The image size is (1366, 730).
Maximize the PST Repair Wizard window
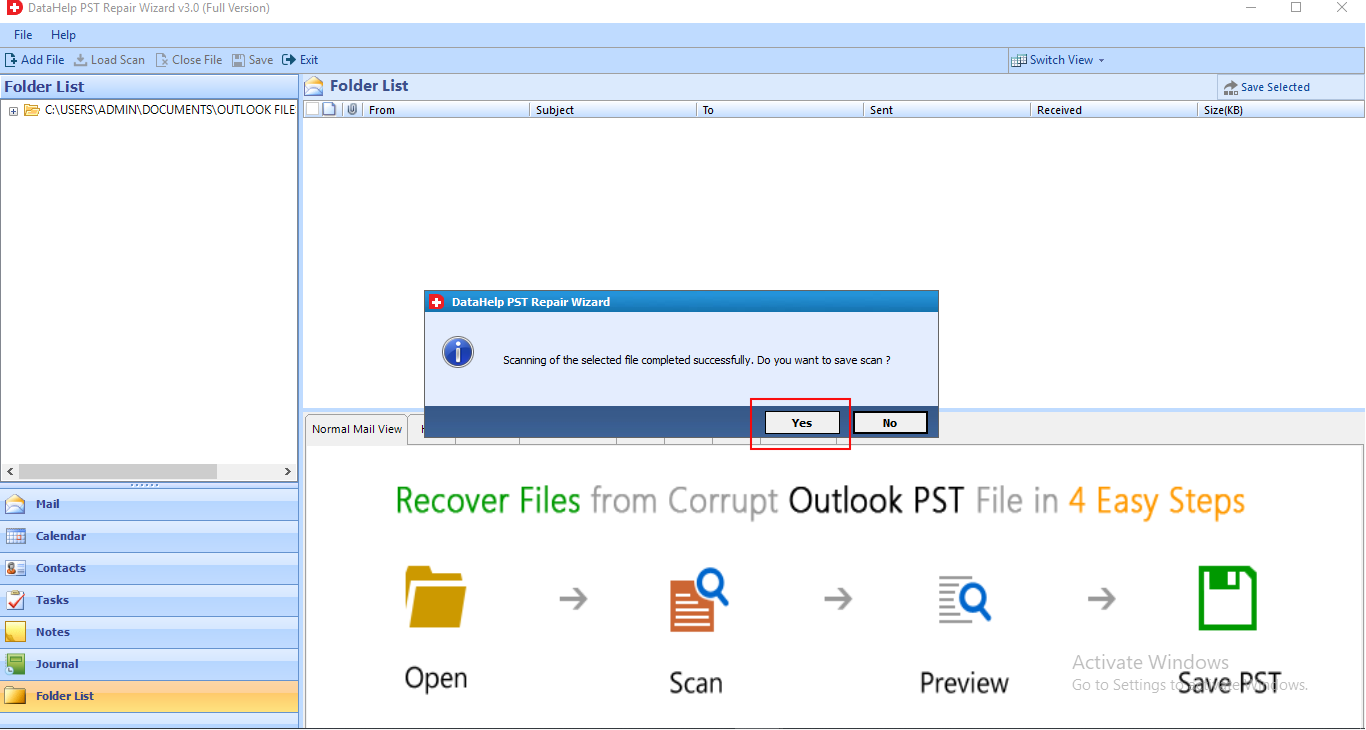pyautogui.click(x=1296, y=8)
